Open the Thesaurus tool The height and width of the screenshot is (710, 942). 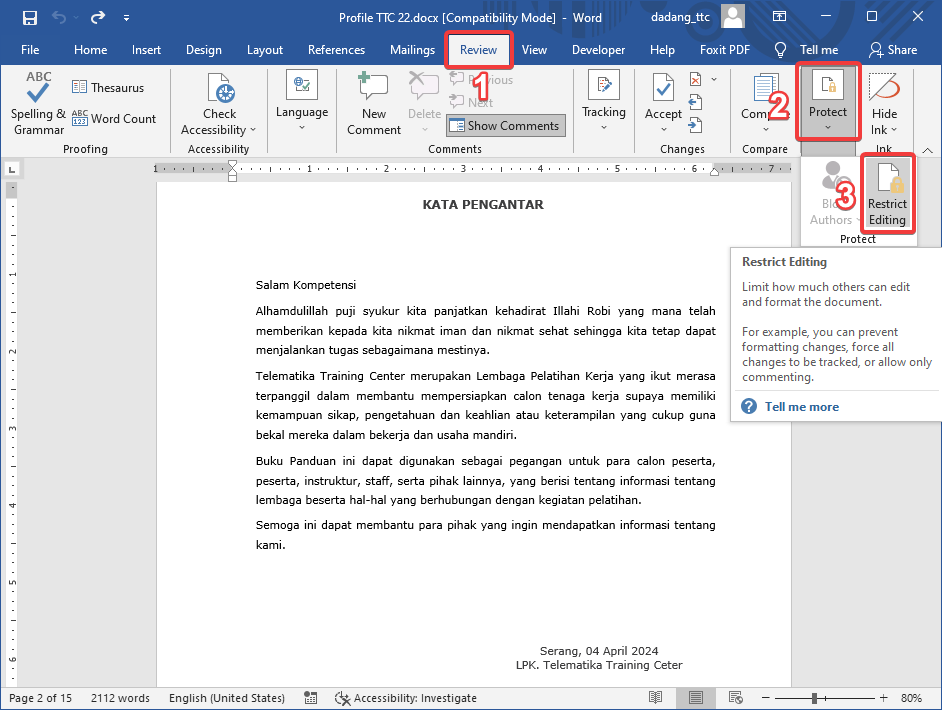[x=108, y=88]
